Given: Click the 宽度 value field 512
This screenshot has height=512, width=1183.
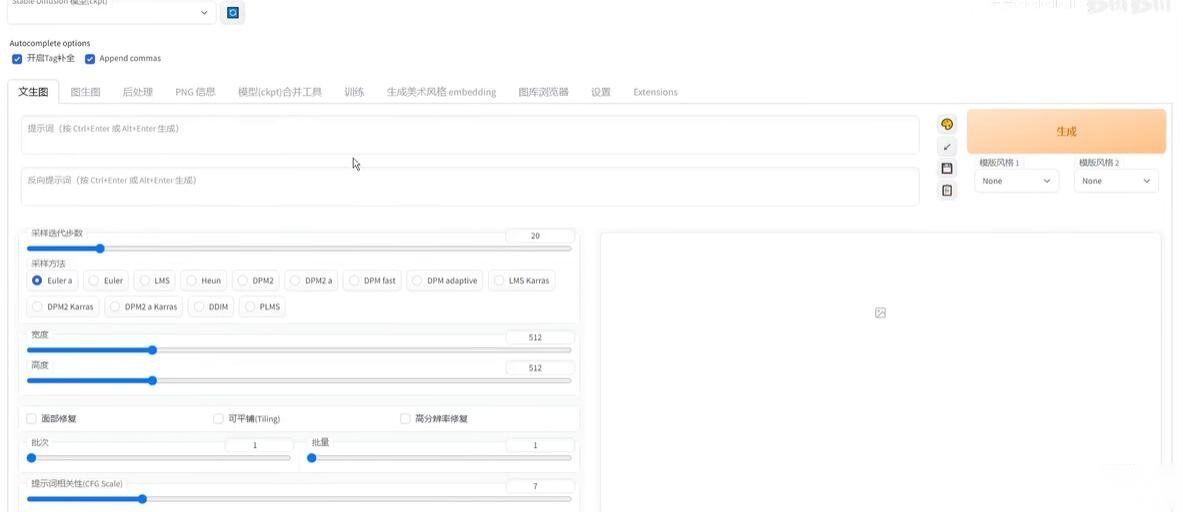Looking at the screenshot, I should coord(539,338).
